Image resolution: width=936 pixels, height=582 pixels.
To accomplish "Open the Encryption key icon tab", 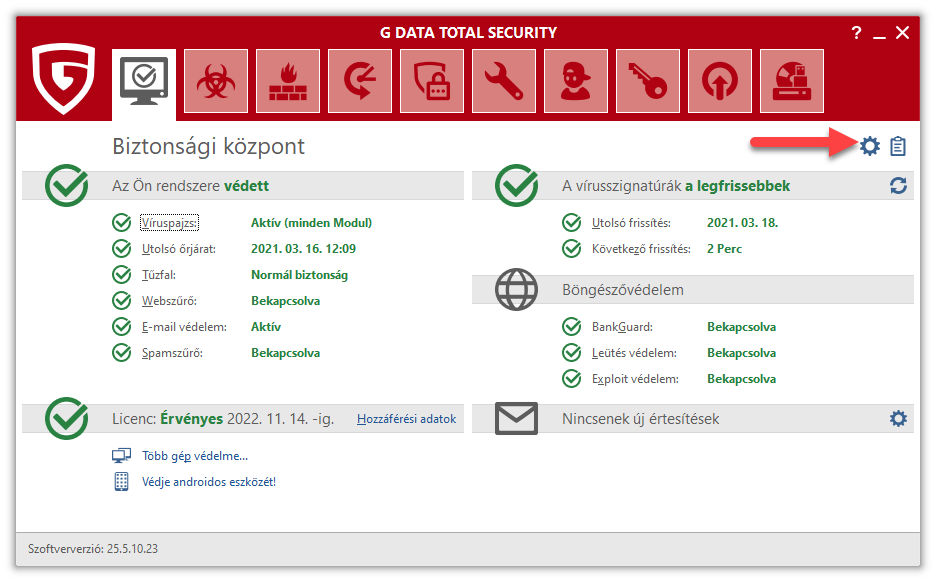I will [648, 81].
